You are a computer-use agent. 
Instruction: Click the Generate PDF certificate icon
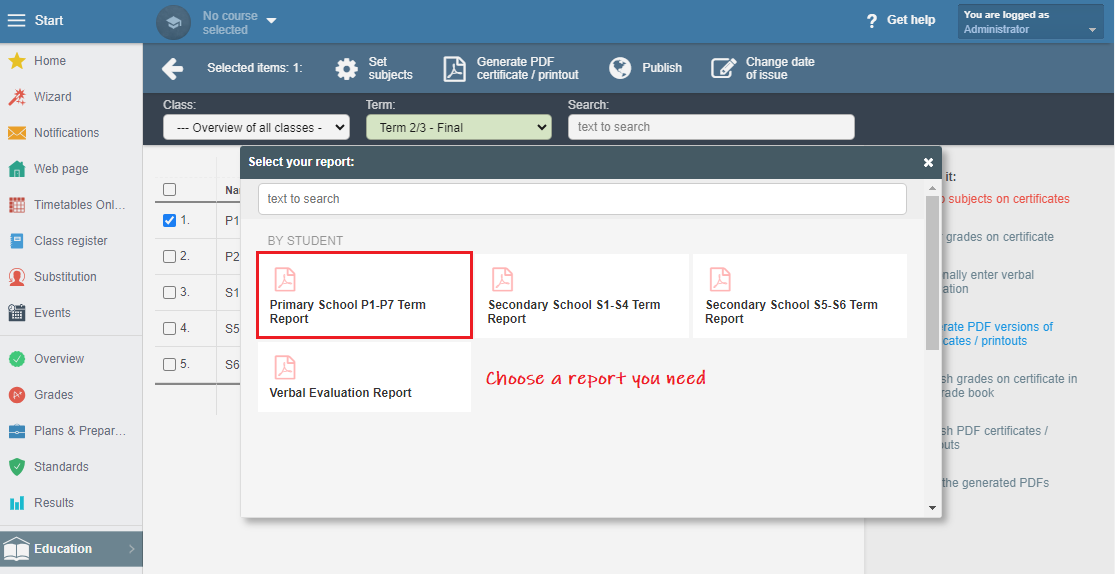pyautogui.click(x=455, y=68)
